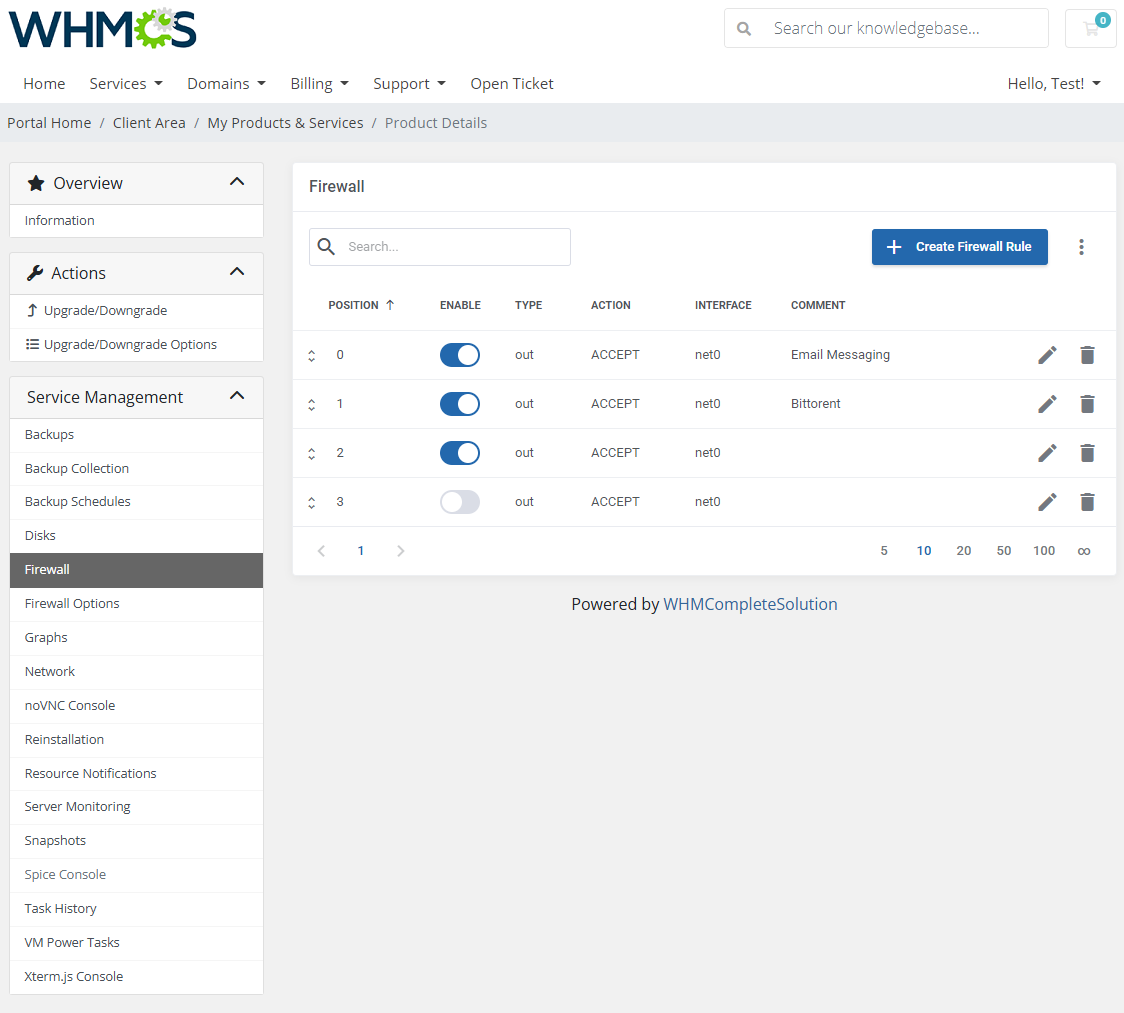
Task: Open the shopping cart icon
Action: click(1091, 29)
